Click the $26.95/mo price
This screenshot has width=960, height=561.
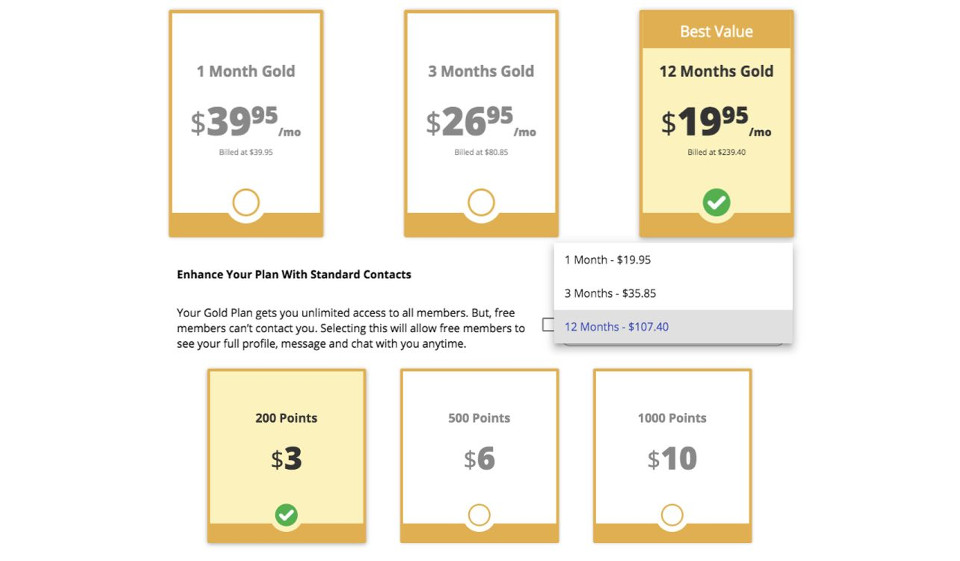481,122
